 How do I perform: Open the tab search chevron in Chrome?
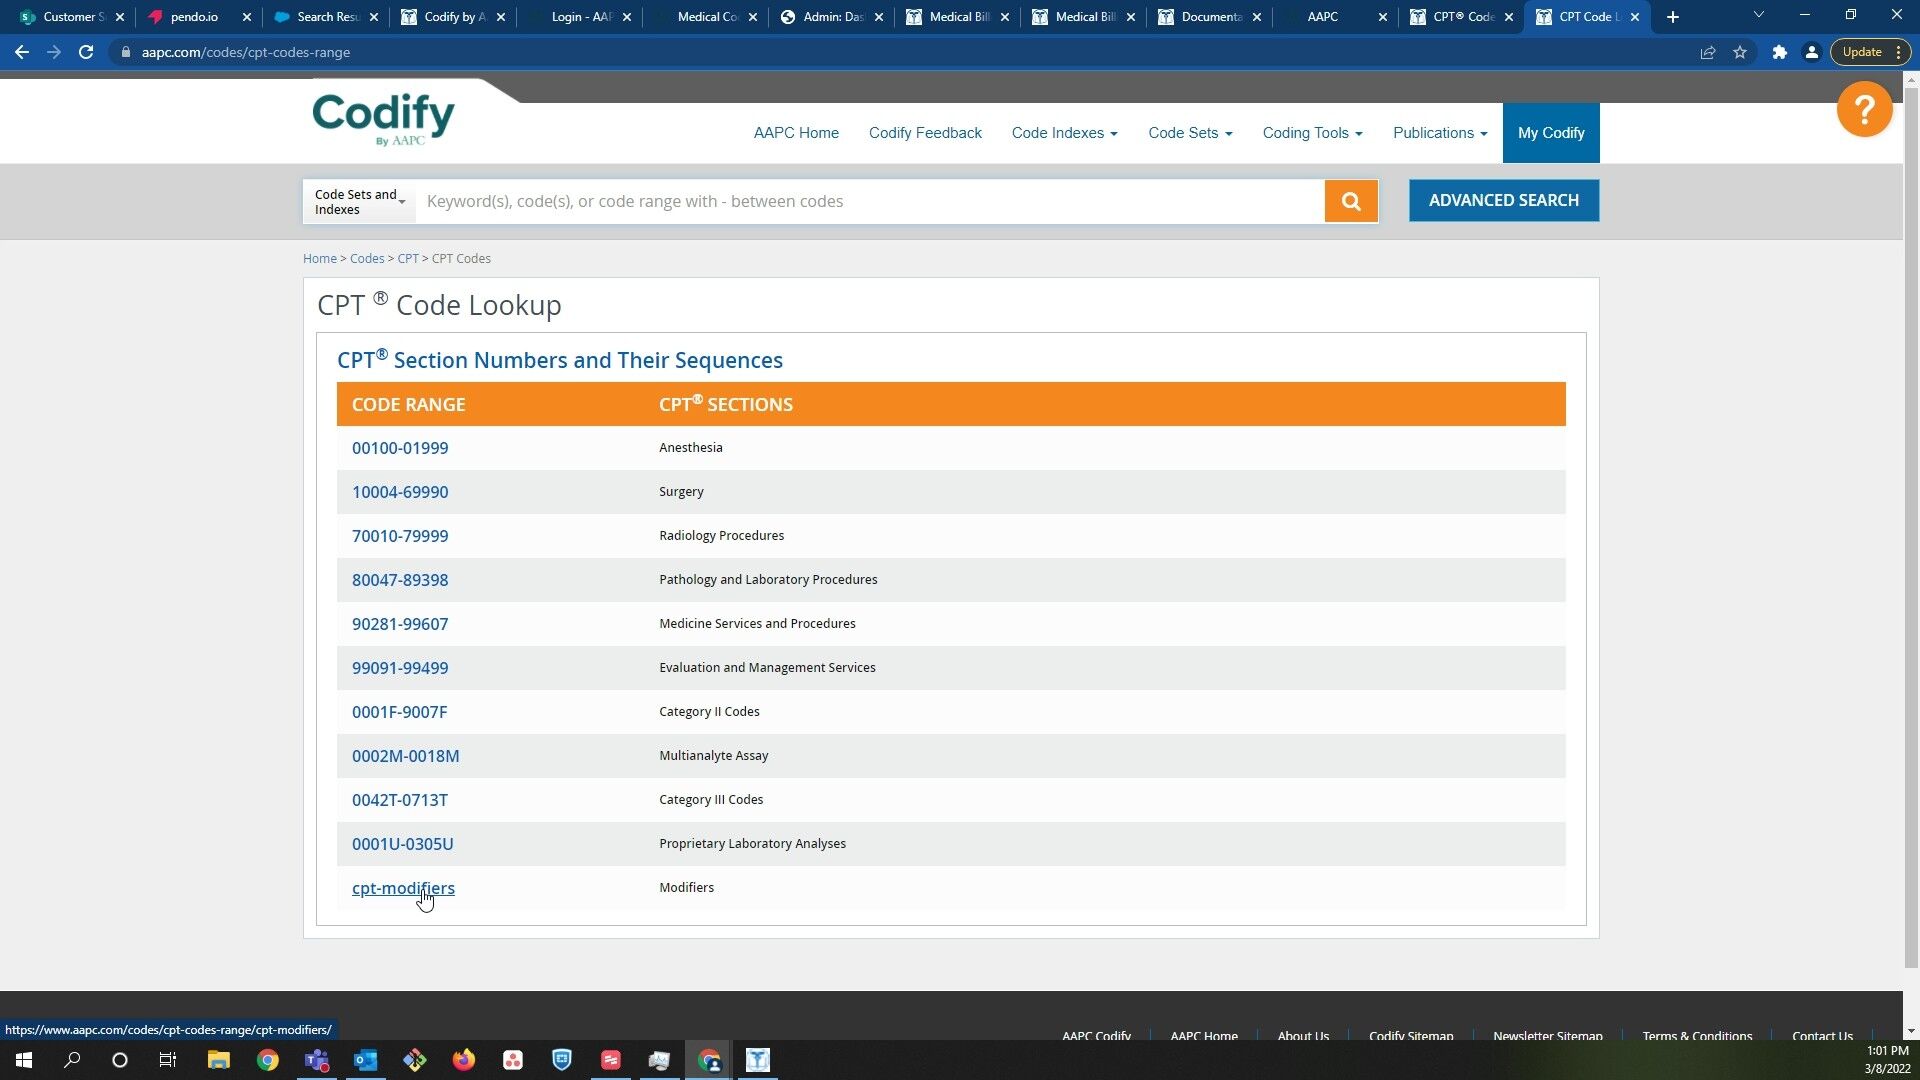coord(1758,15)
